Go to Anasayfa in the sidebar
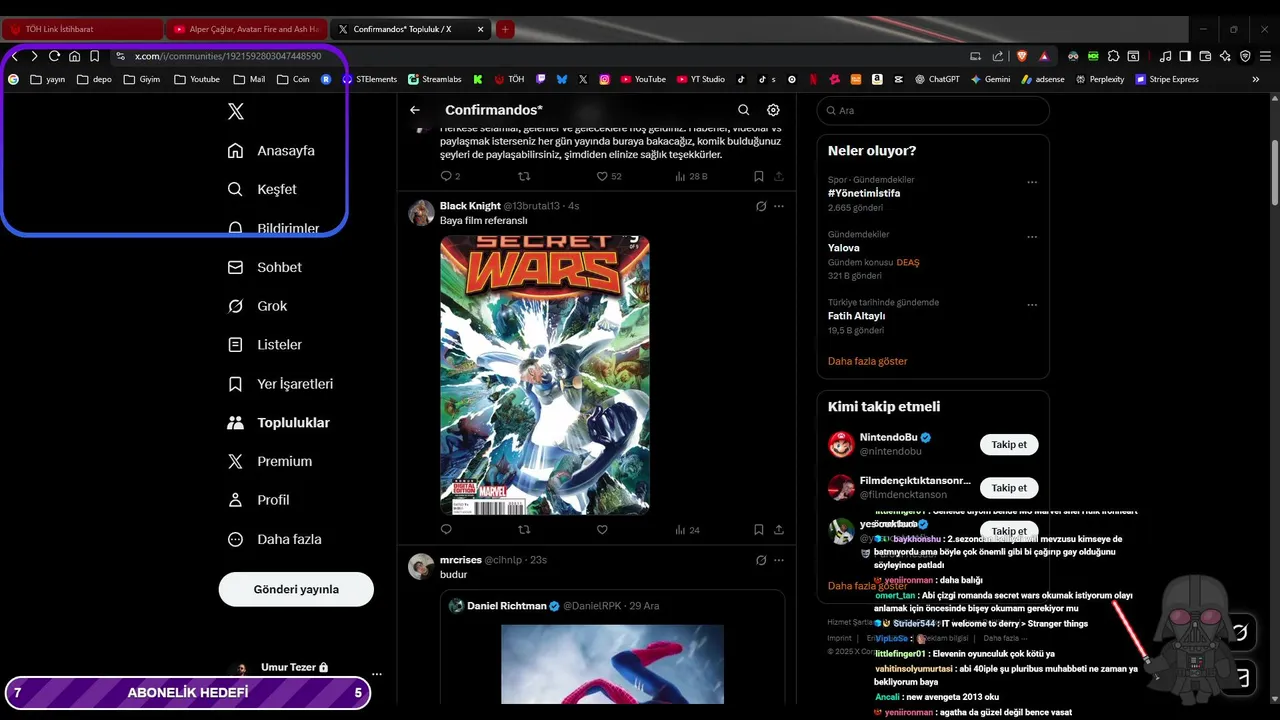 pyautogui.click(x=271, y=151)
